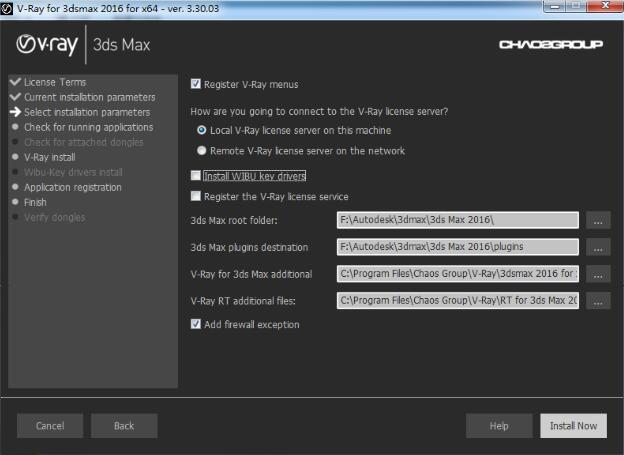Enable Install WIBU key drivers
624x455 pixels.
click(196, 176)
